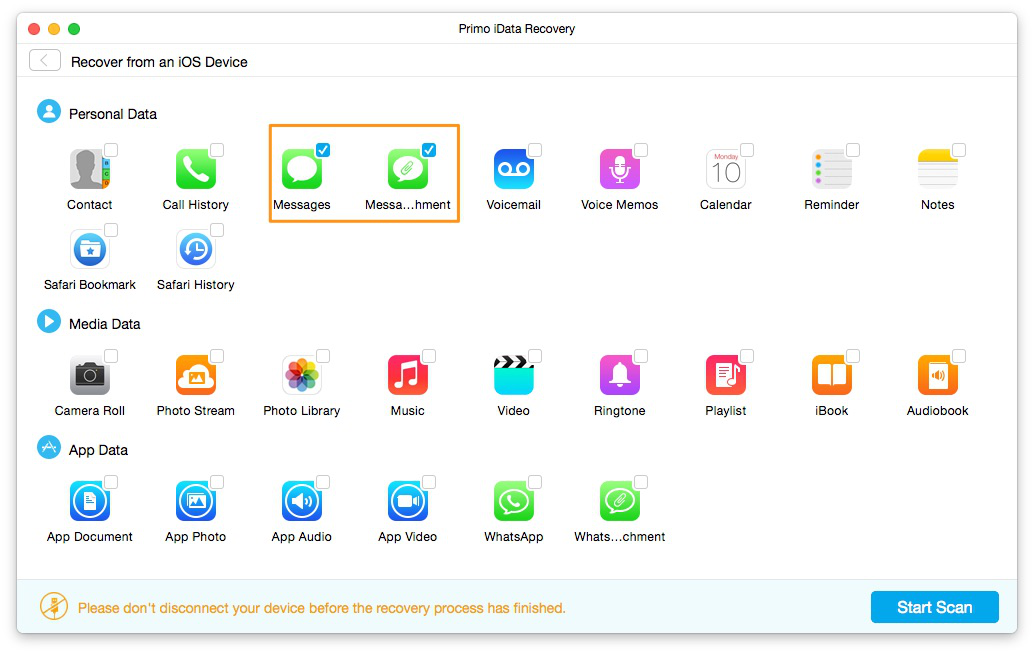Check the Safari History checkbox

click(x=217, y=229)
